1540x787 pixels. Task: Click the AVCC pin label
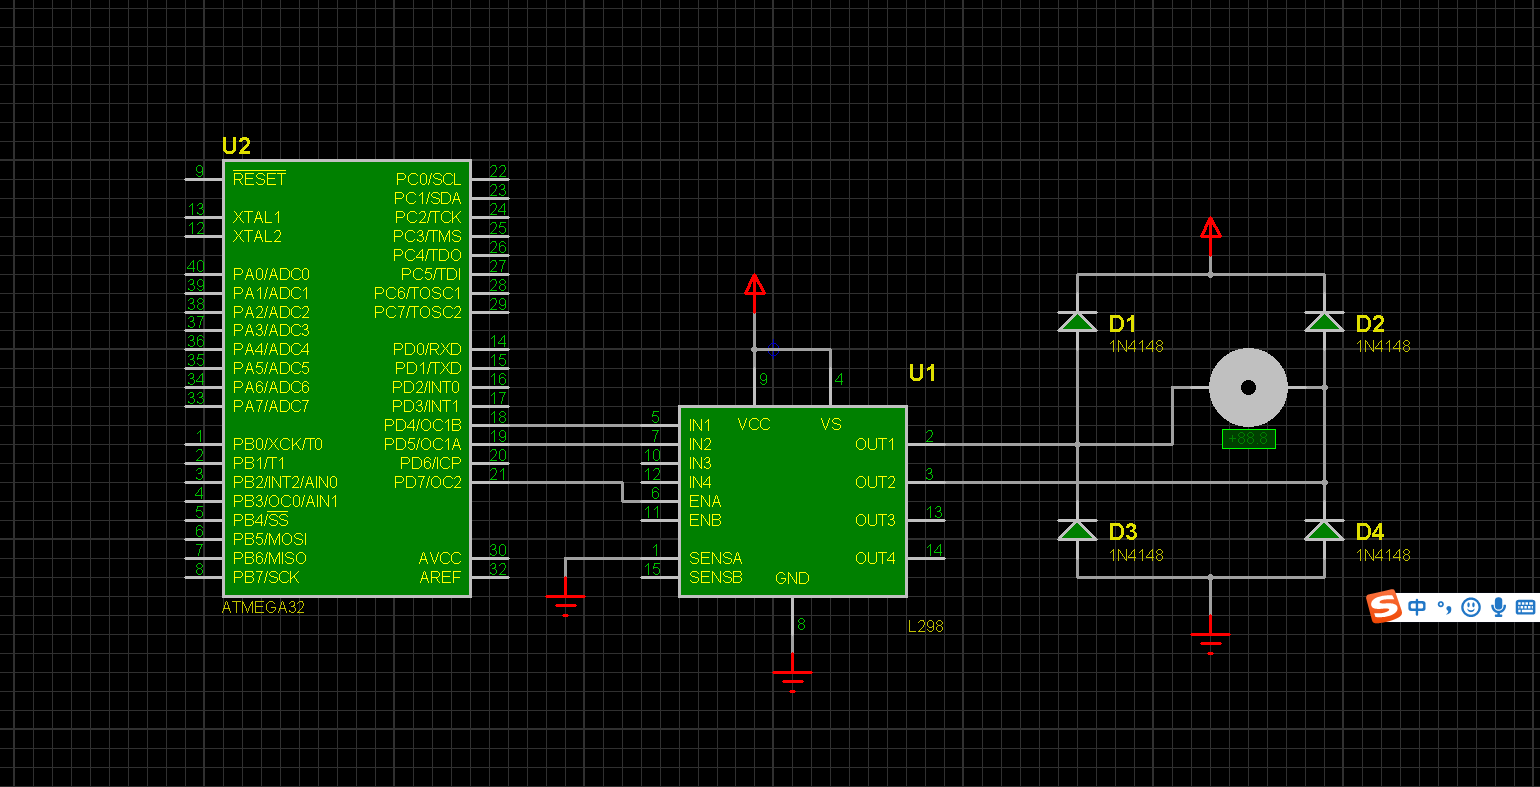[x=440, y=558]
